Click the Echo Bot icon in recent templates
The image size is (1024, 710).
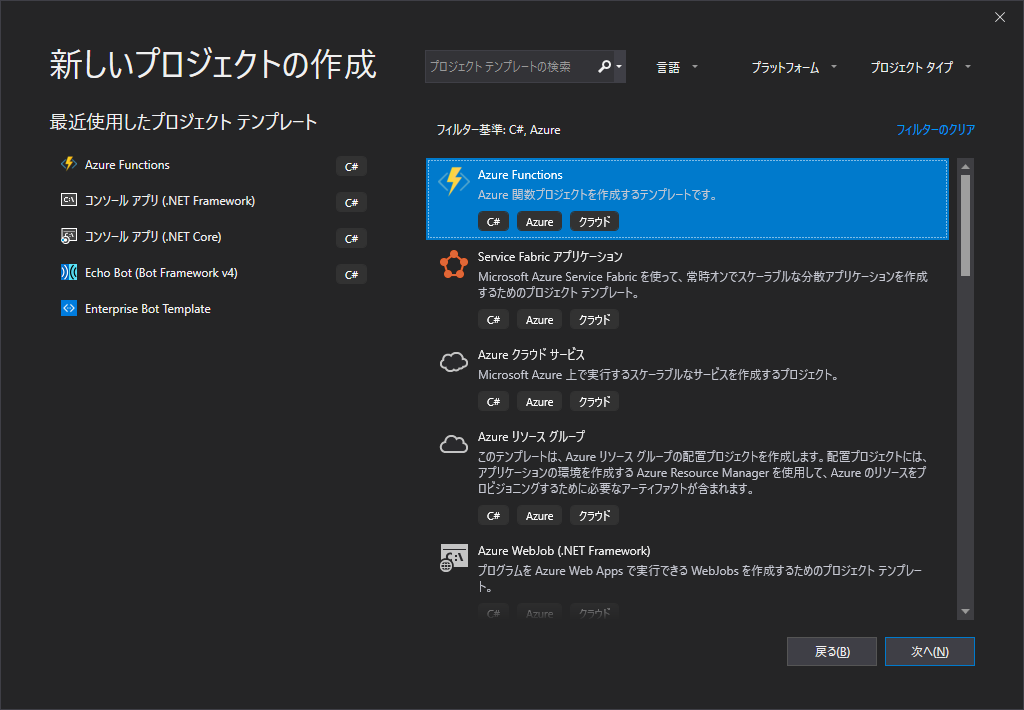click(x=69, y=272)
